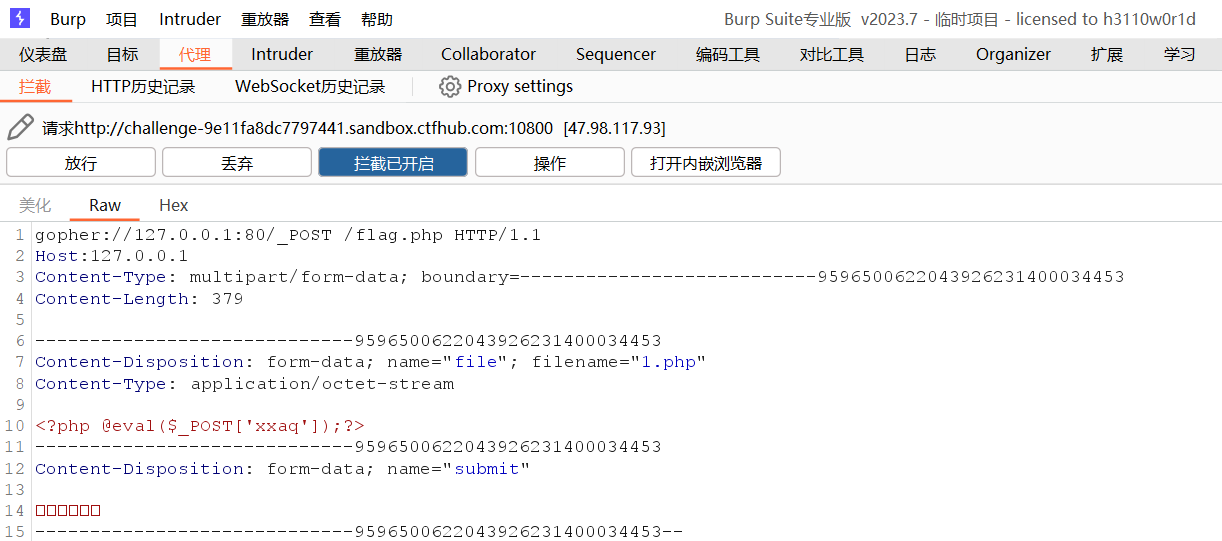This screenshot has width=1222, height=541.
Task: Open the Sequencer tab
Action: pyautogui.click(x=616, y=54)
